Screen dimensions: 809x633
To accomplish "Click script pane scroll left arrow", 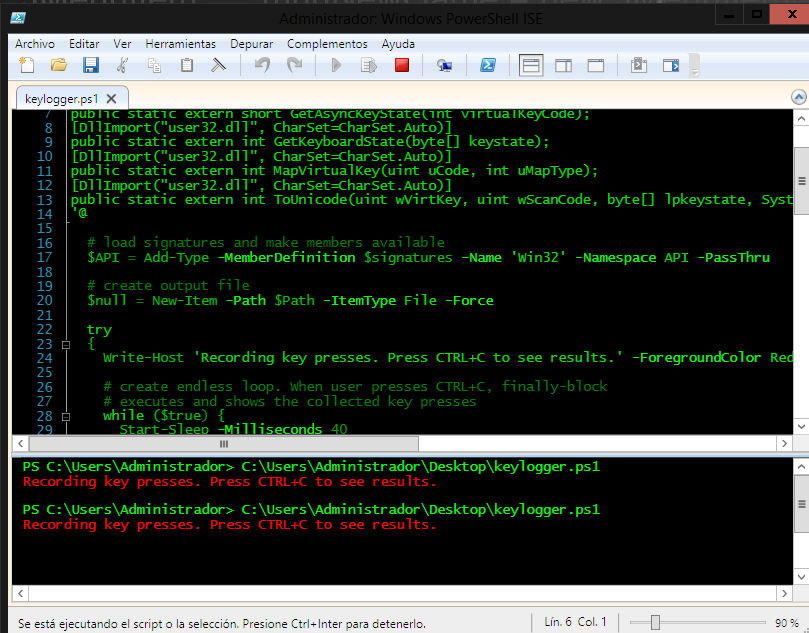I will click(x=20, y=444).
